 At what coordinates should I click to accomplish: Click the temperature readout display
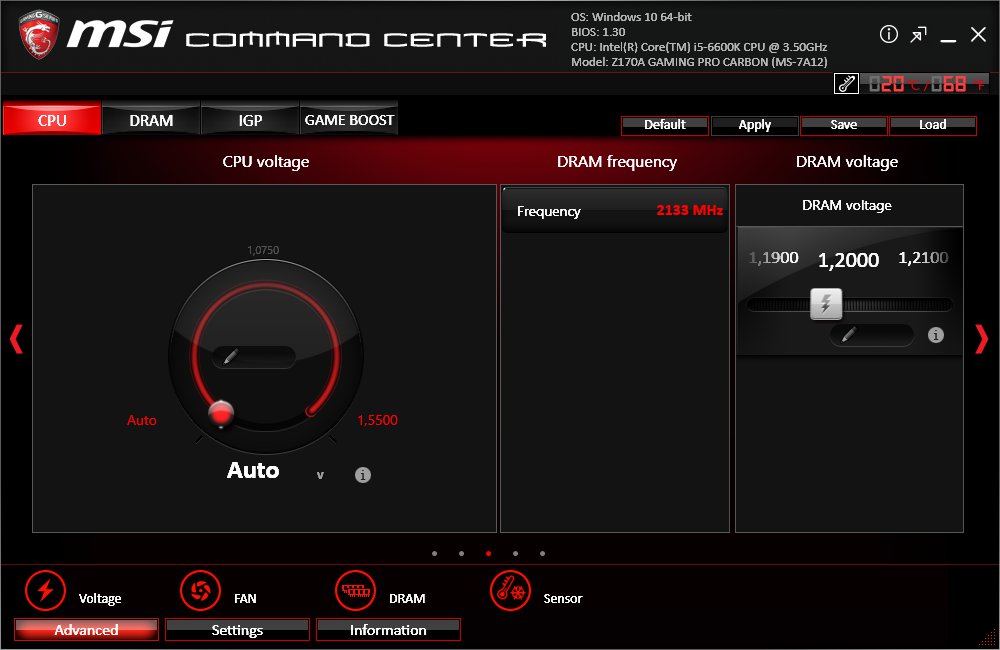point(925,84)
